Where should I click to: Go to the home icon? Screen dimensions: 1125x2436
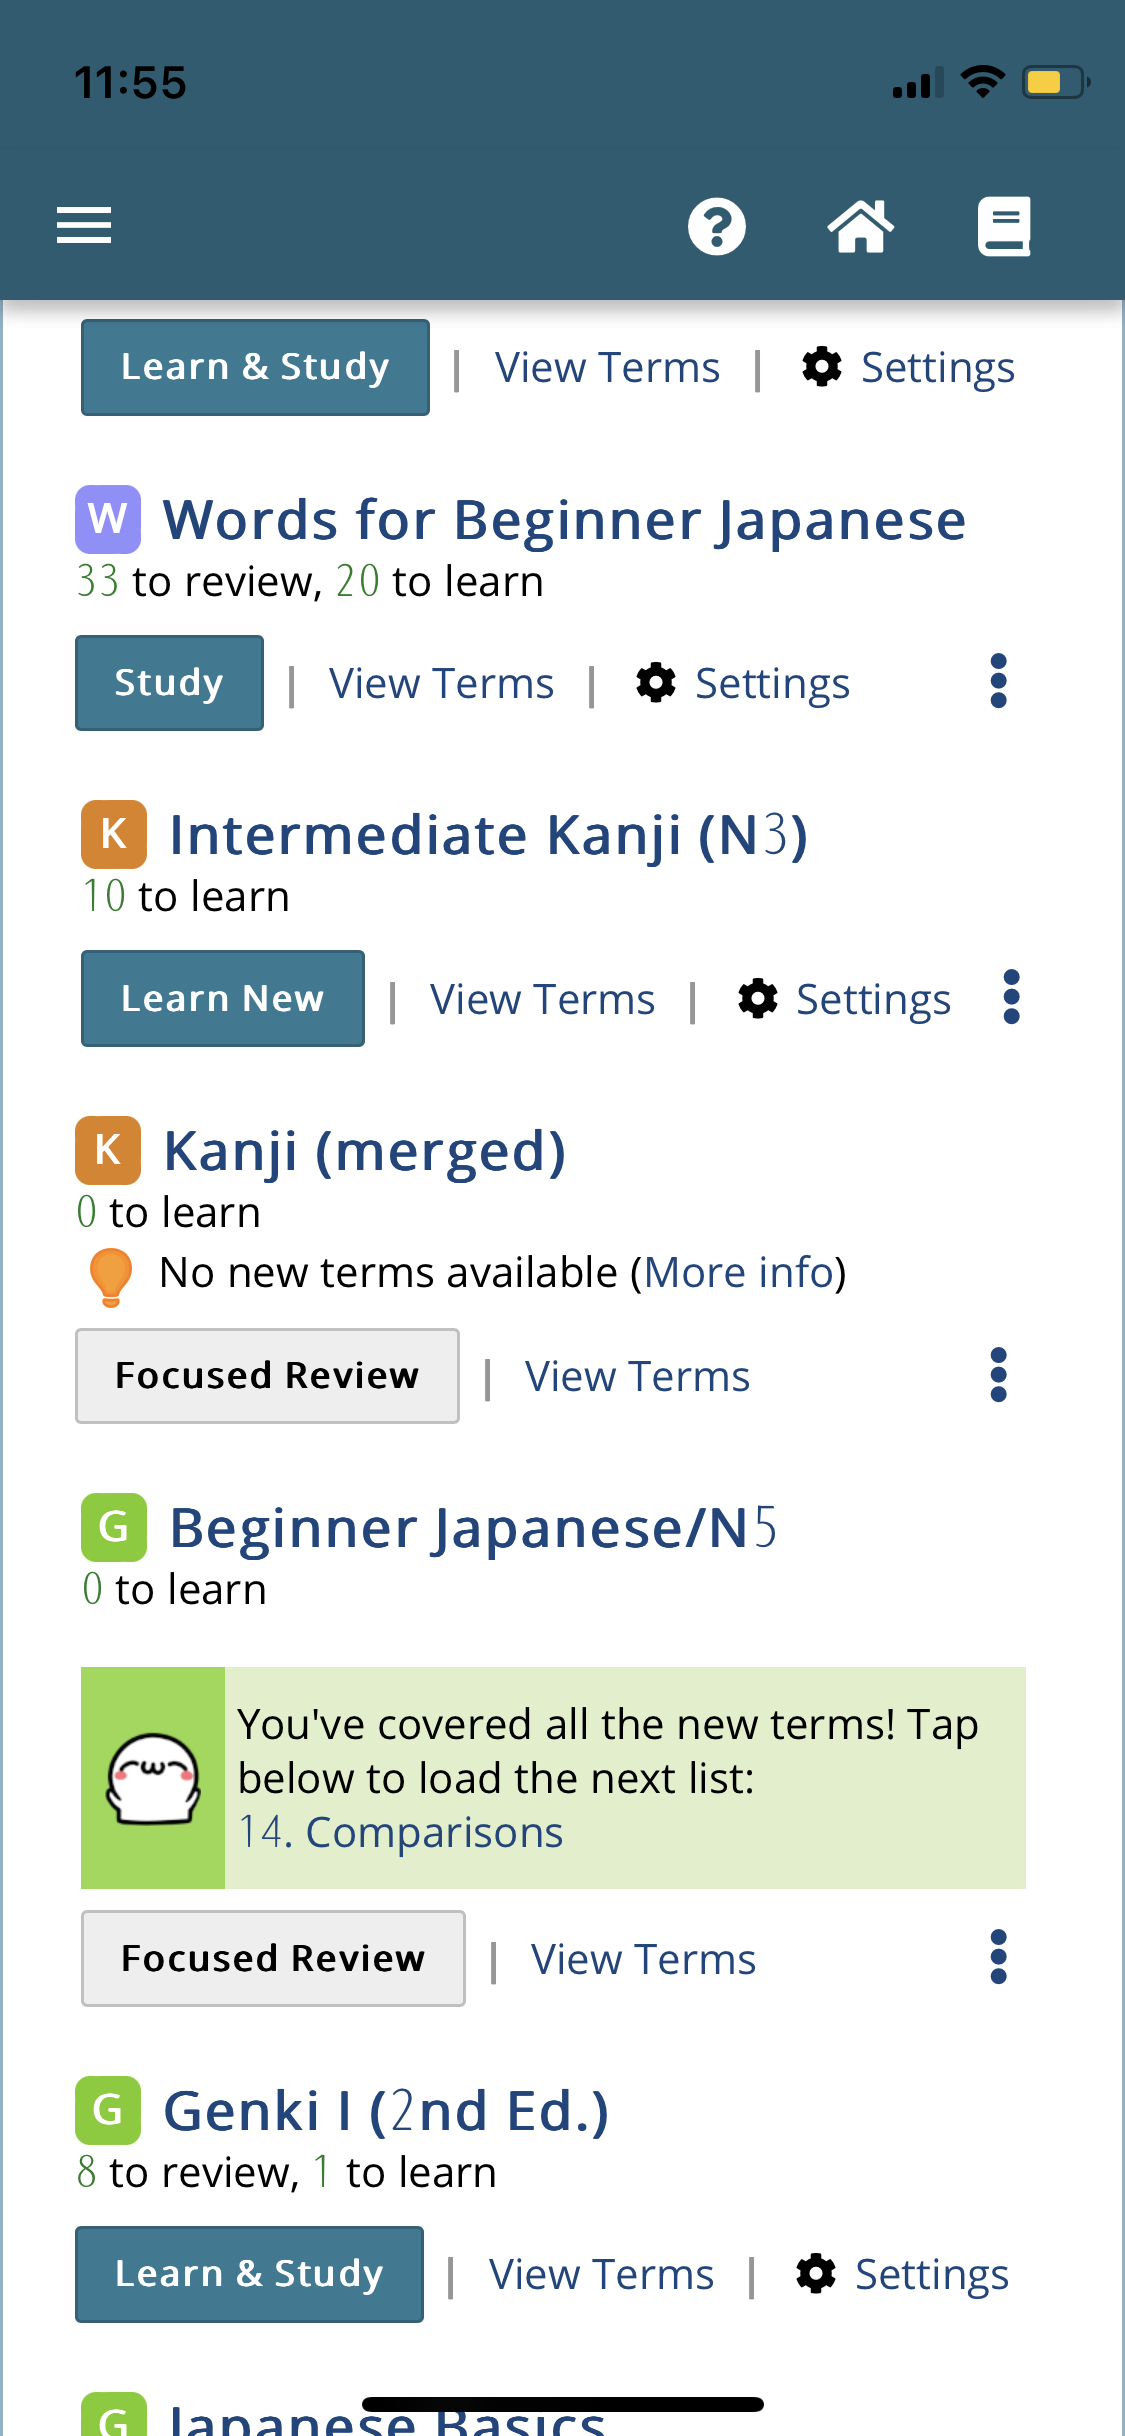(x=861, y=227)
